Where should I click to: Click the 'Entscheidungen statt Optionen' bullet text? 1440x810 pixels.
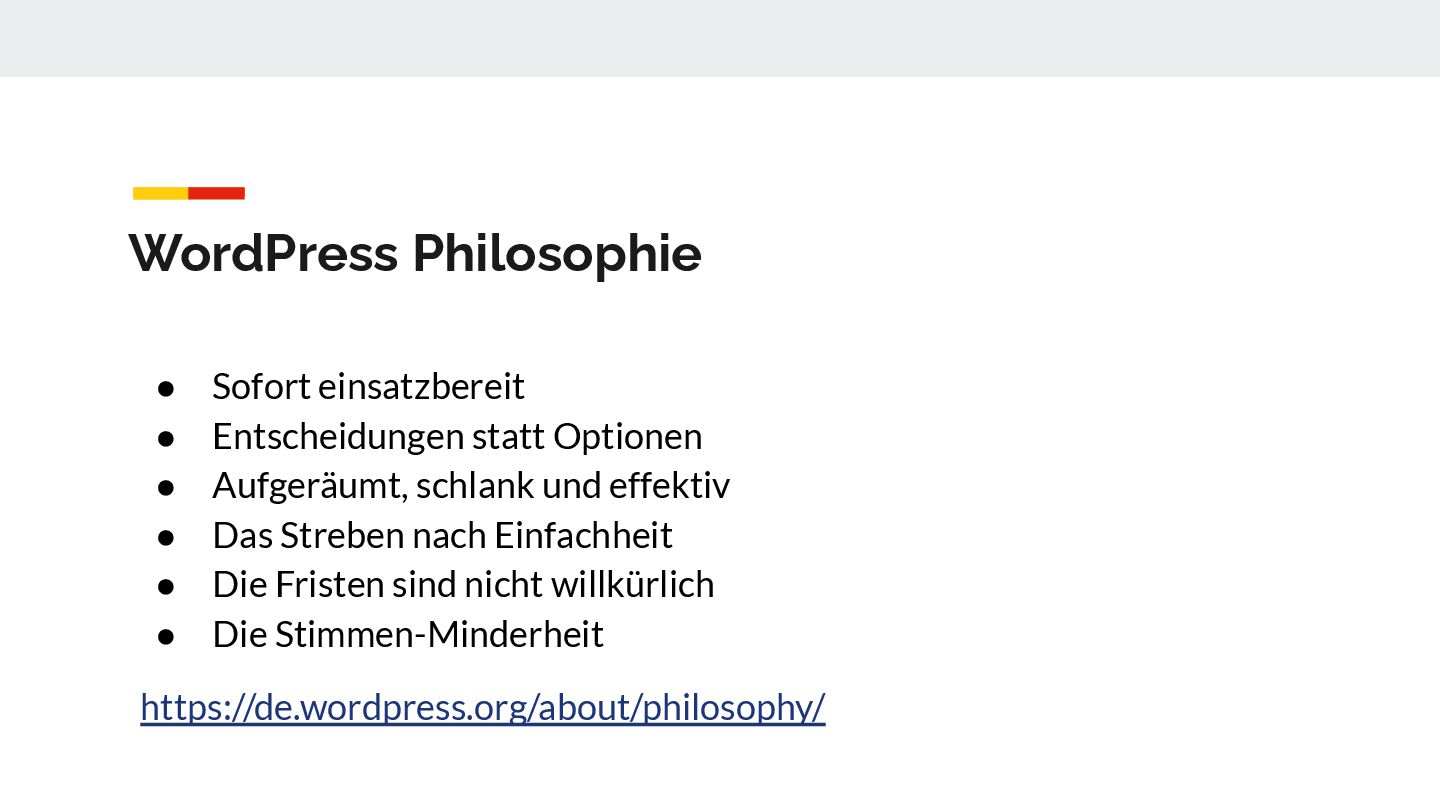tap(457, 436)
